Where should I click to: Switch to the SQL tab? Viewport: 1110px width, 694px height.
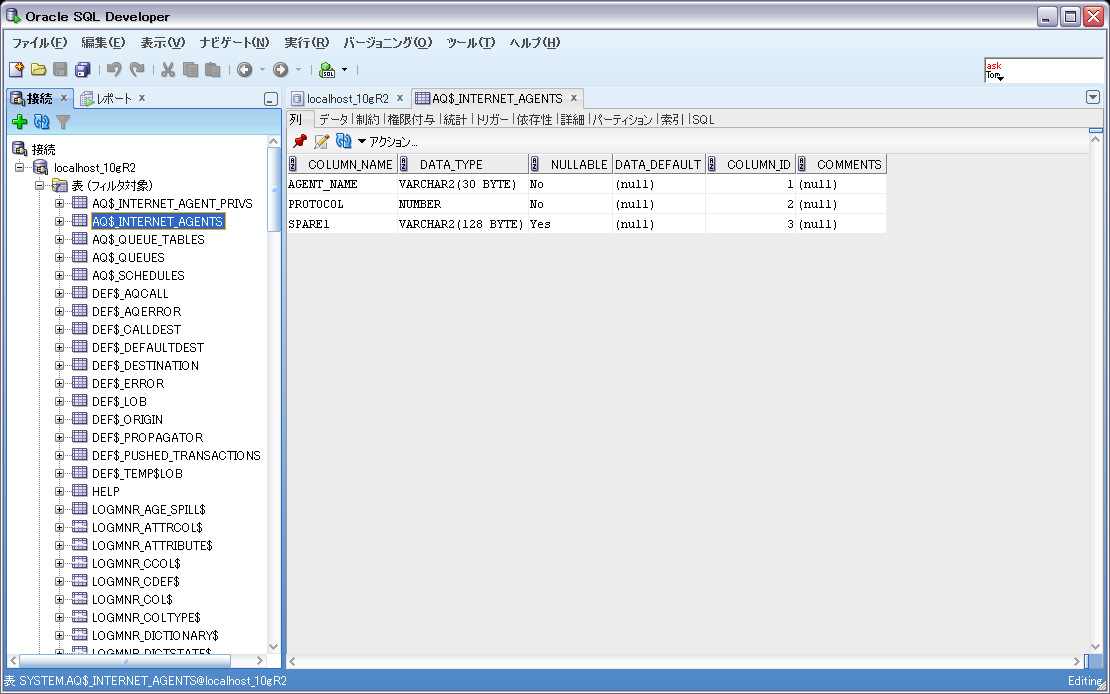[703, 120]
